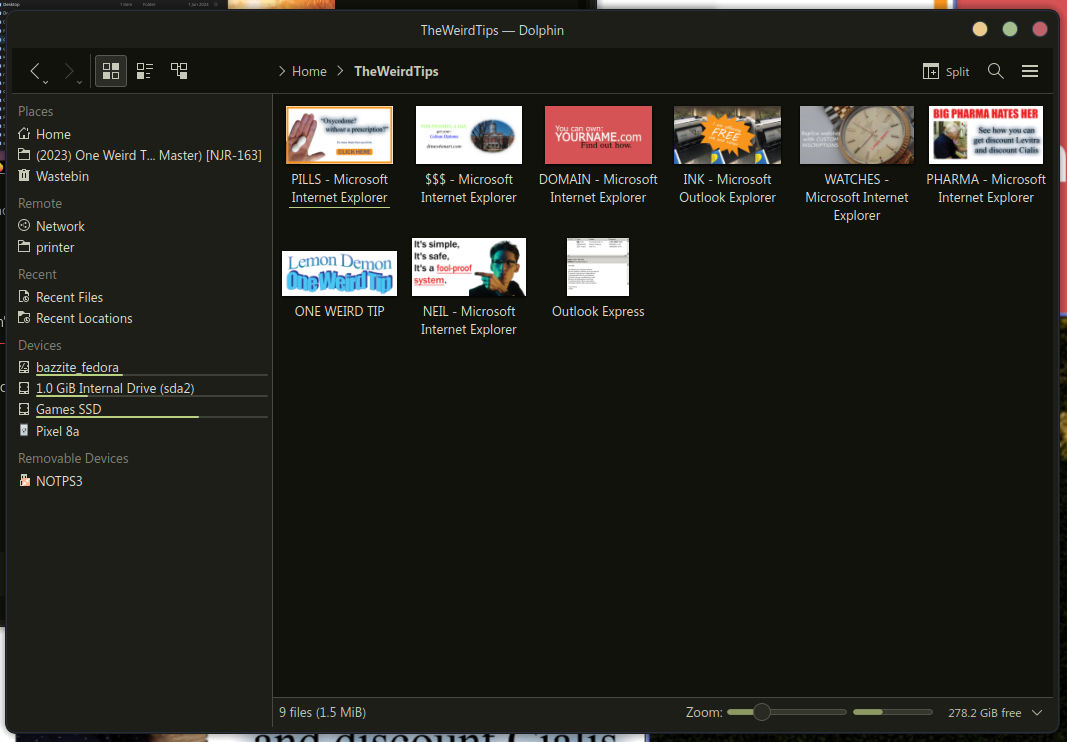Click the Pixel 8a phone icon
This screenshot has width=1067, height=742.
(x=24, y=431)
